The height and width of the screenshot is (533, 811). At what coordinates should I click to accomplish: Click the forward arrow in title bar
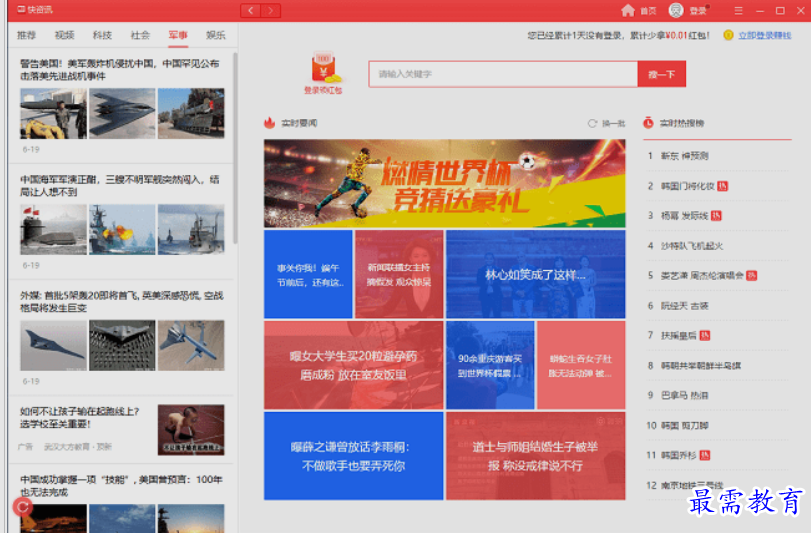(x=271, y=10)
